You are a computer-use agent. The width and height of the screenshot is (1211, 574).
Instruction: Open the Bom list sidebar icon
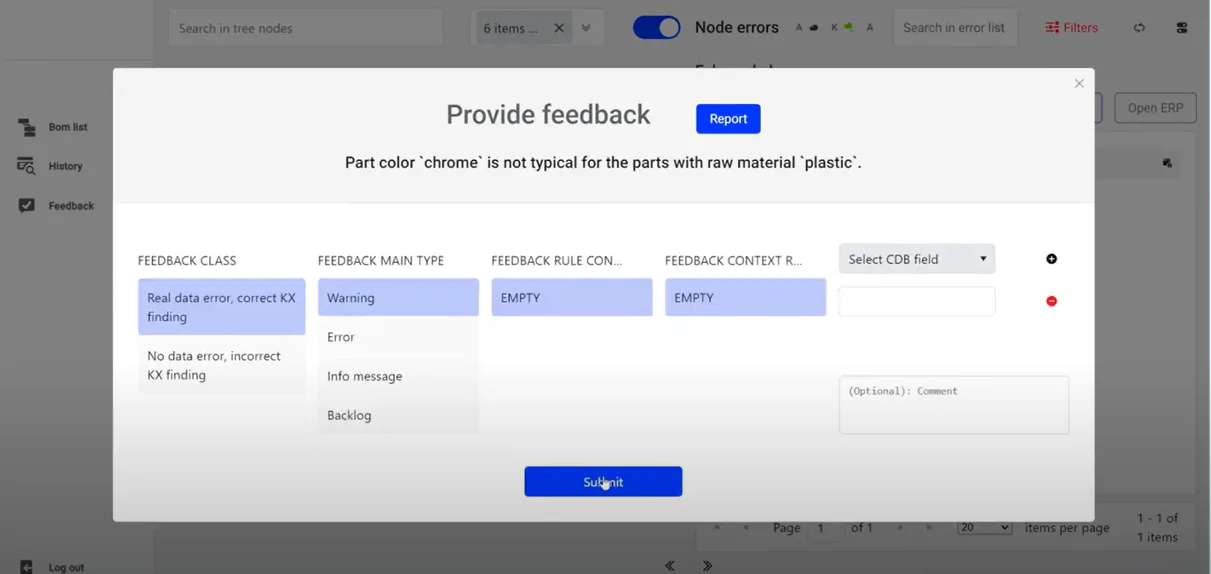[x=26, y=127]
